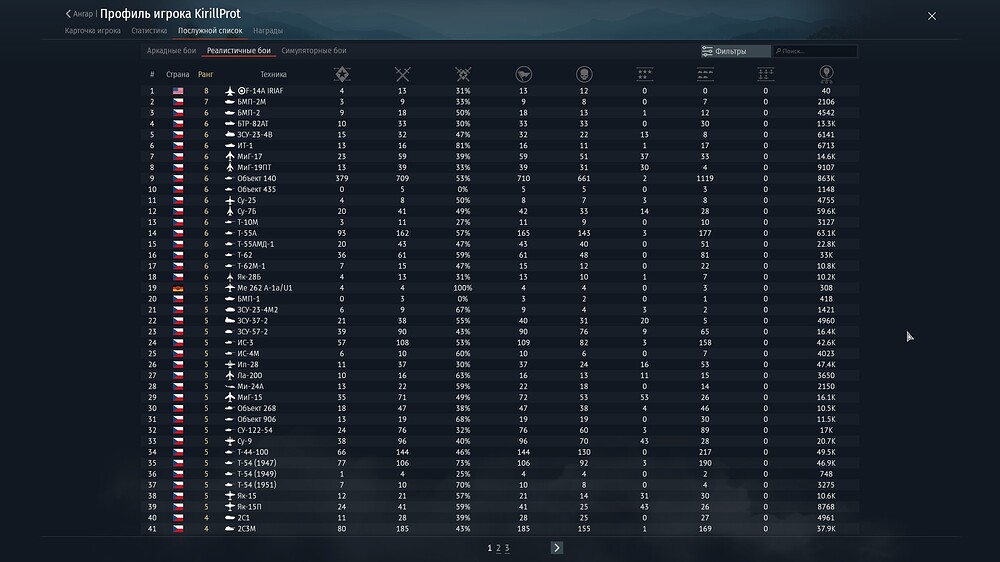Select page 1 of the list
The height and width of the screenshot is (562, 1000).
tap(490, 548)
